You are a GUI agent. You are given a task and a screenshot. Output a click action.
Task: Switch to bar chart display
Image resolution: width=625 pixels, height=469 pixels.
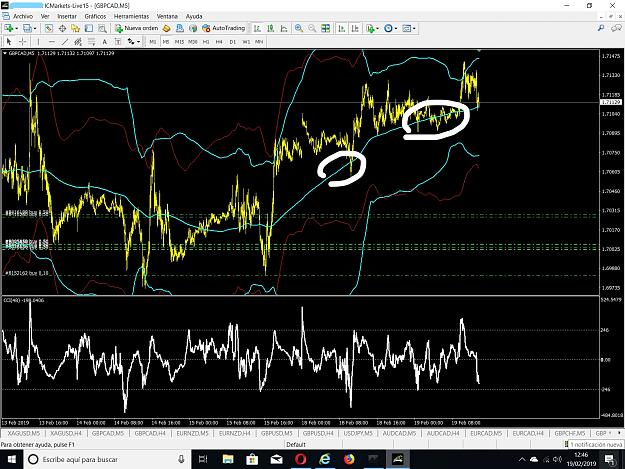pyautogui.click(x=257, y=28)
